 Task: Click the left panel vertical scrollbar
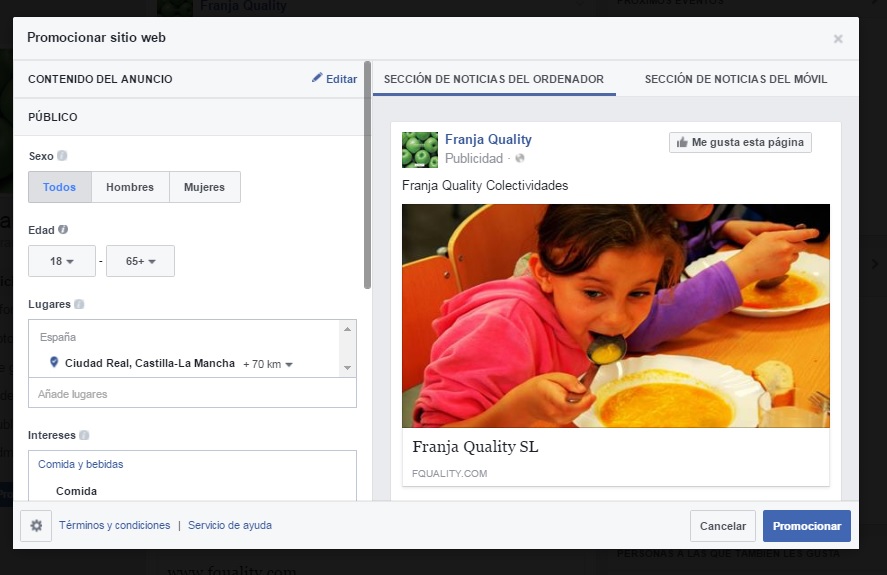[367, 180]
